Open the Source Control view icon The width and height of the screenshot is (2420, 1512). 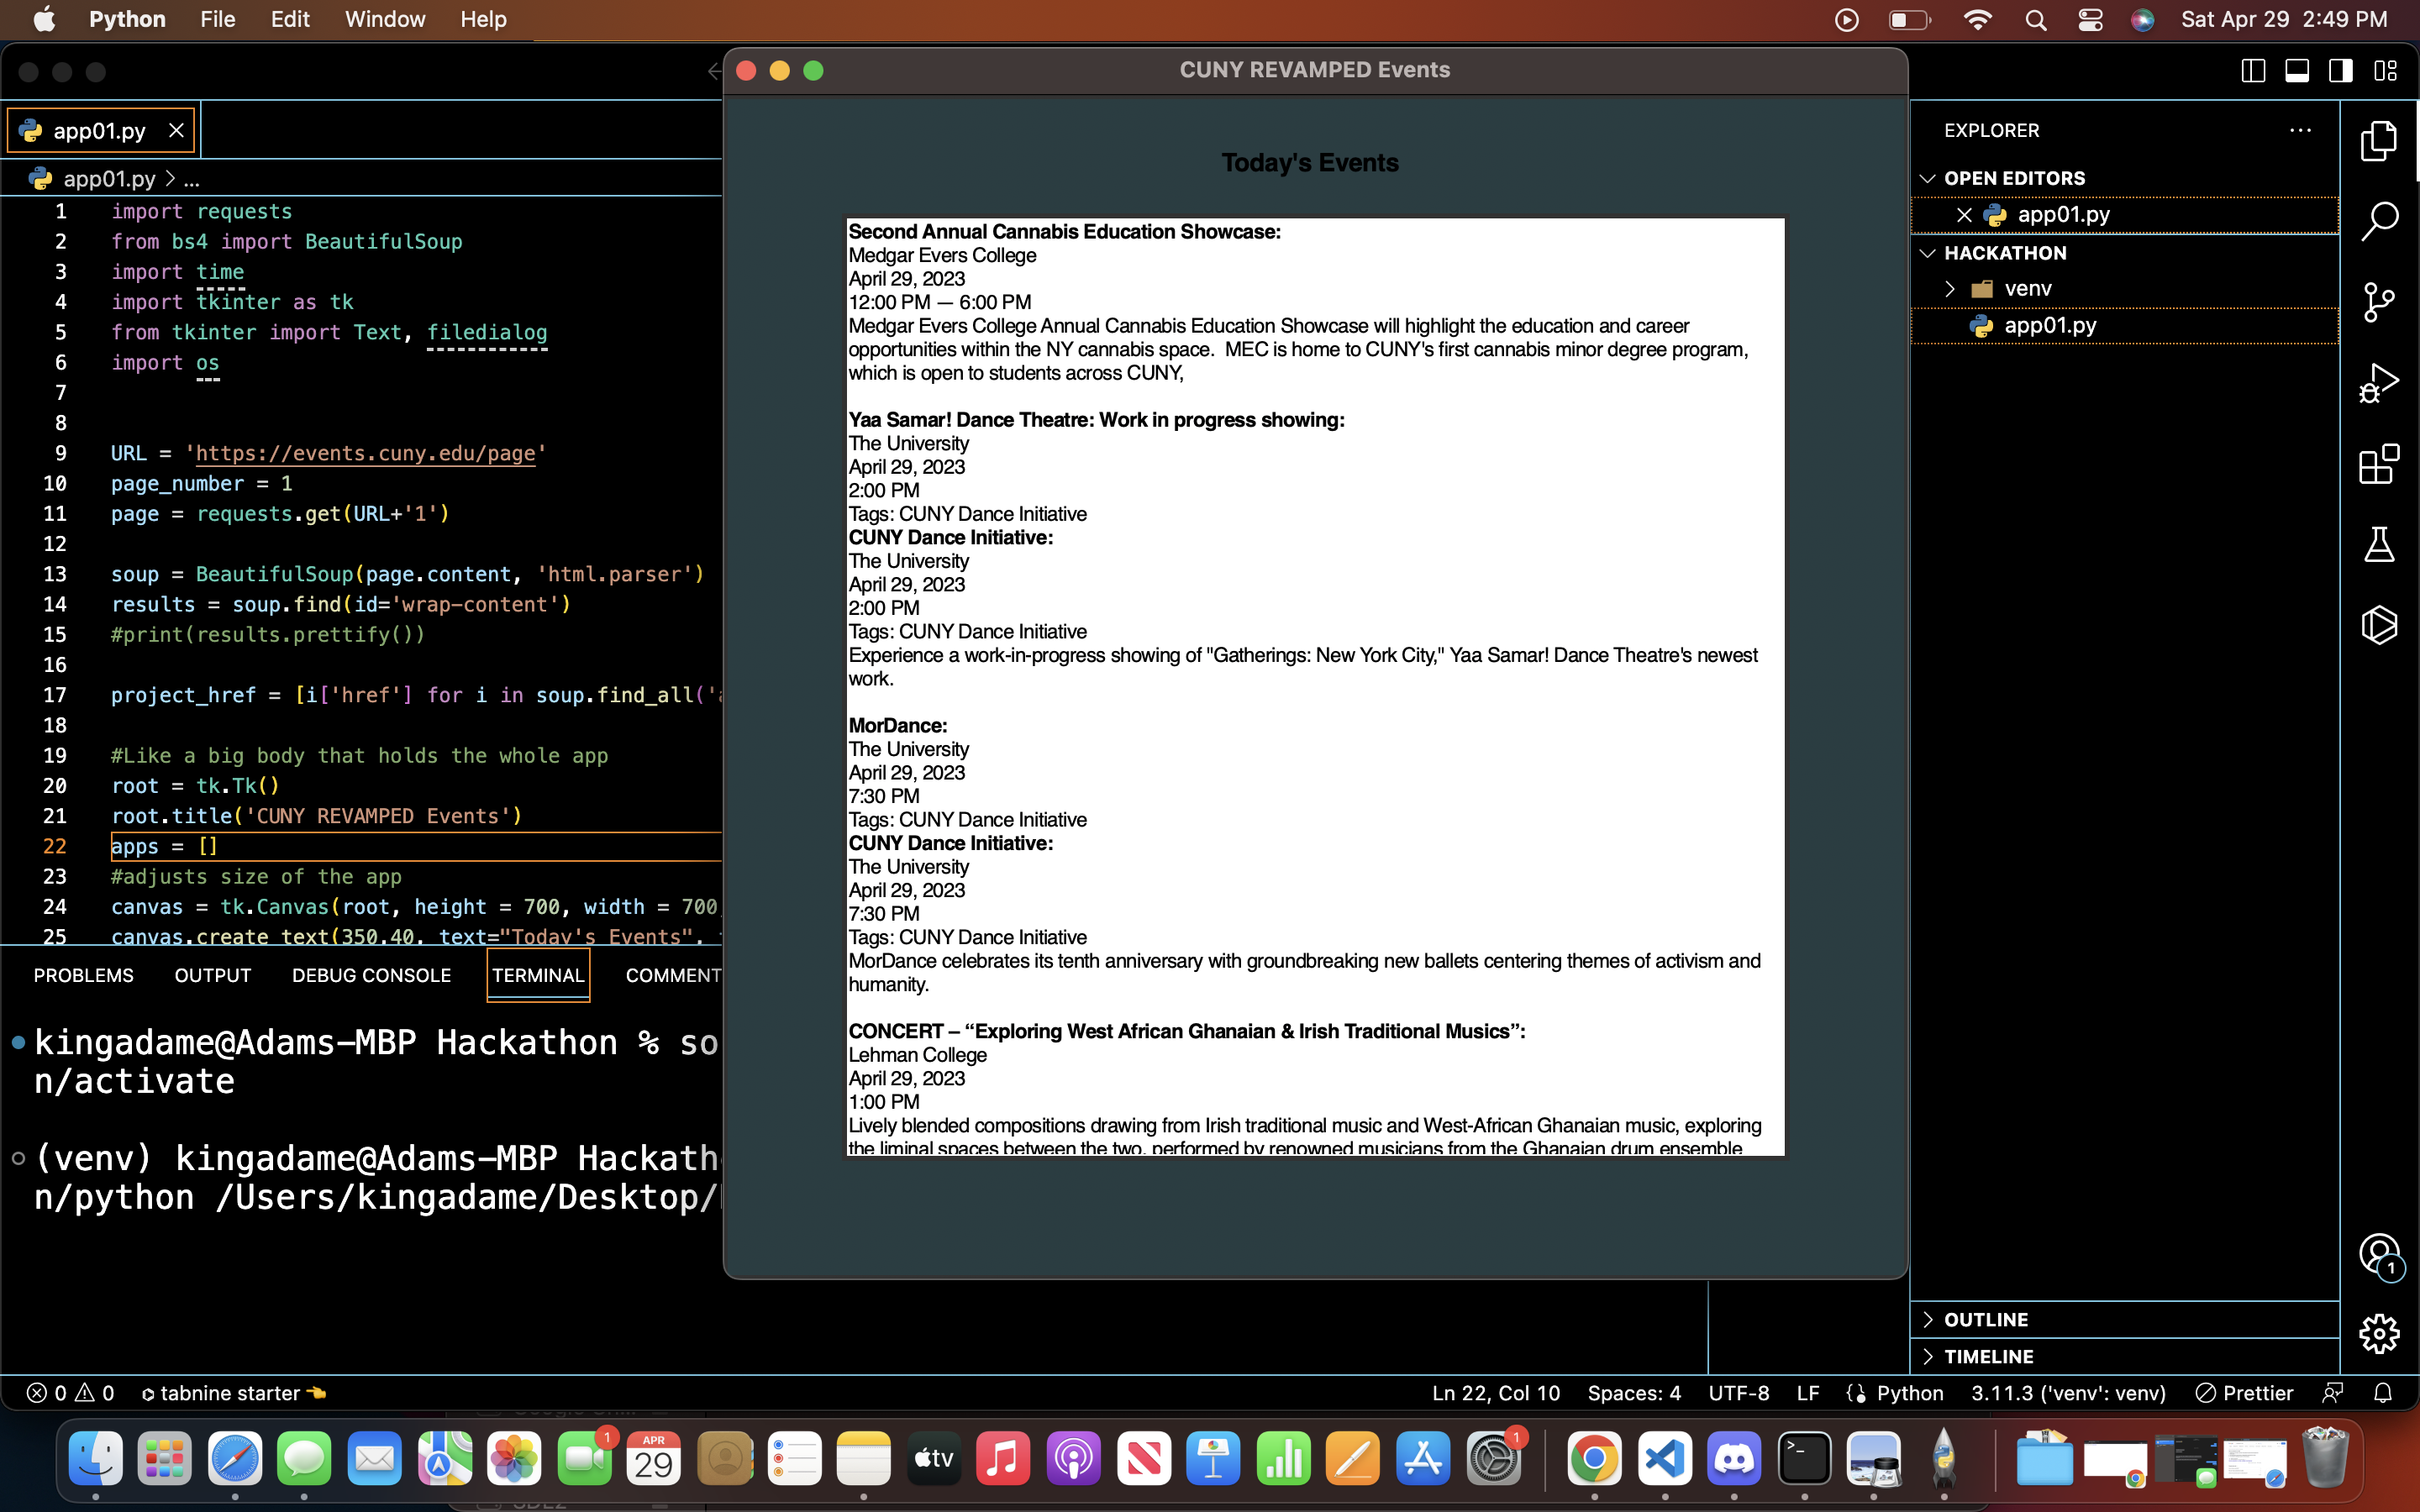pos(2379,302)
